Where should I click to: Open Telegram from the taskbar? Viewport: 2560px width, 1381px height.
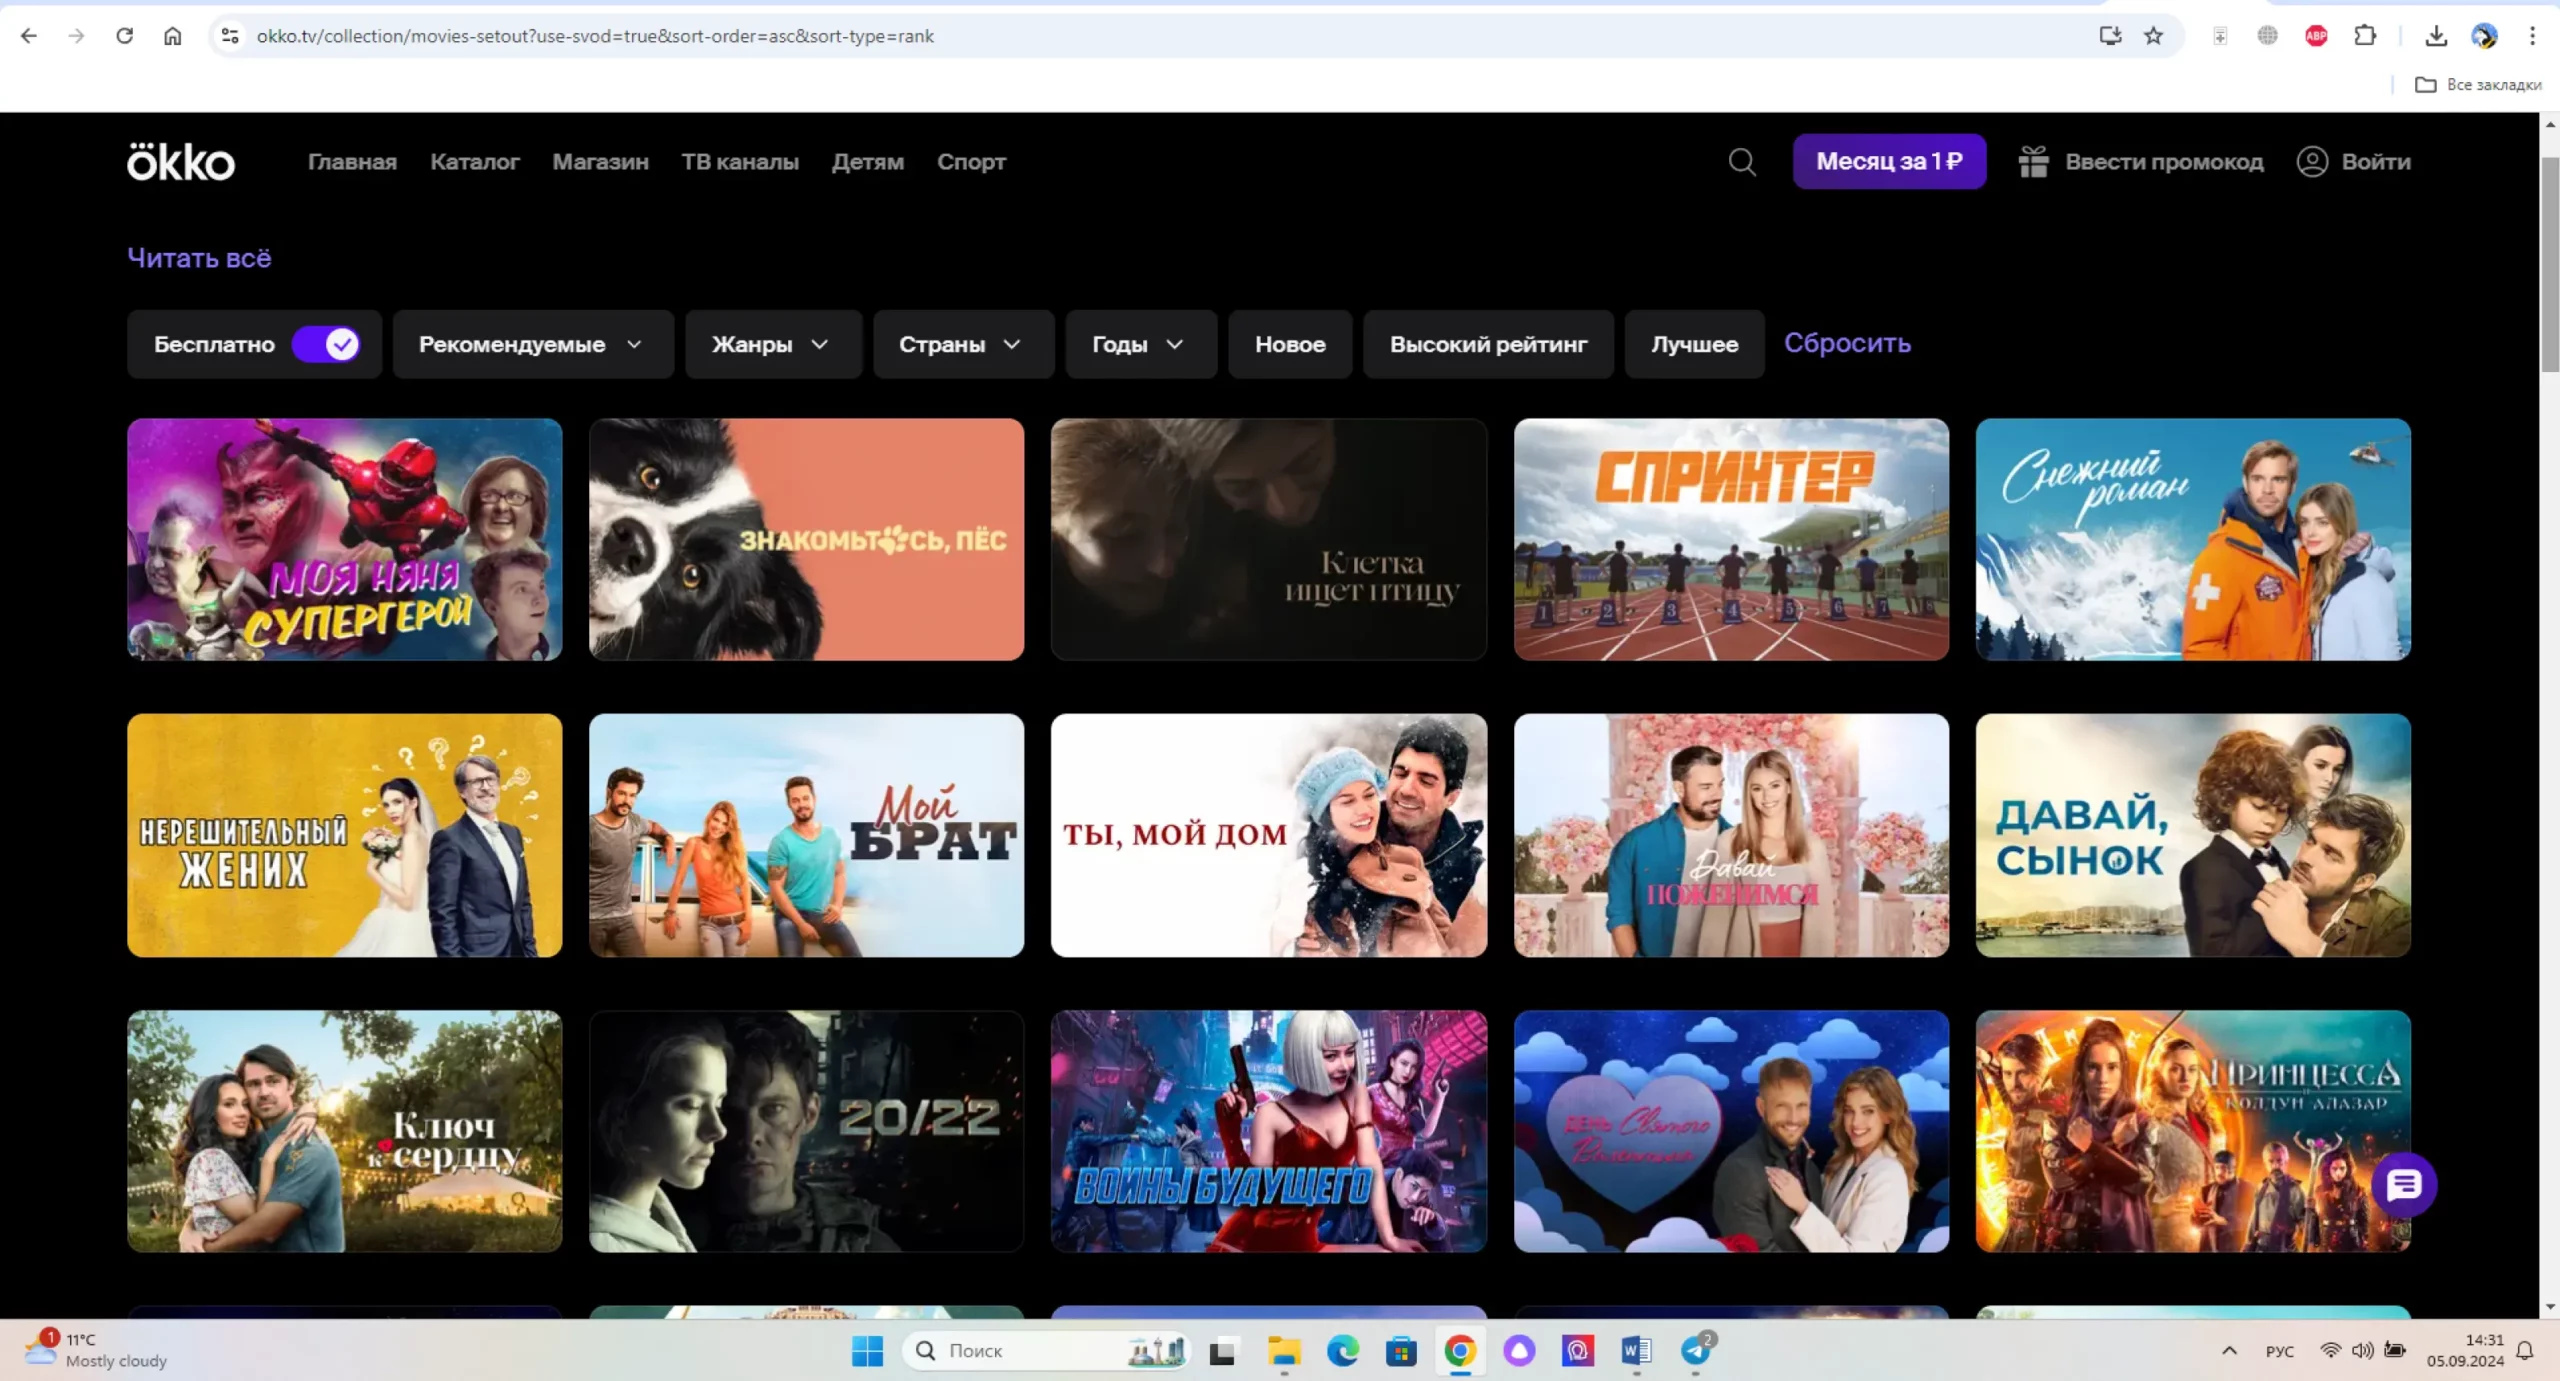click(1696, 1351)
